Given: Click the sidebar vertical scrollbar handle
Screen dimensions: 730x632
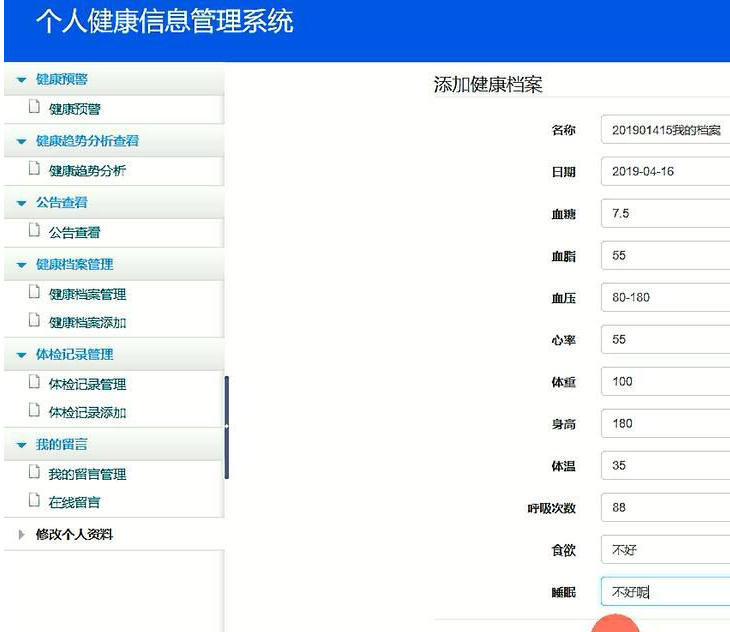Looking at the screenshot, I should coord(227,427).
